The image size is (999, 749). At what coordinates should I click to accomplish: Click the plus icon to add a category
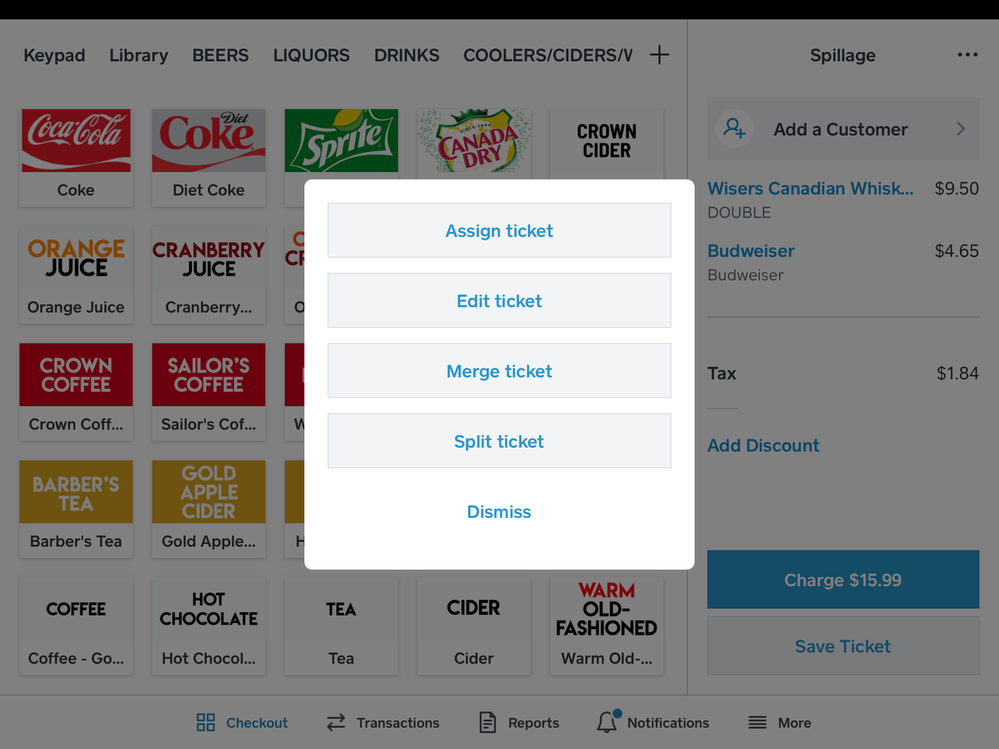coord(659,55)
